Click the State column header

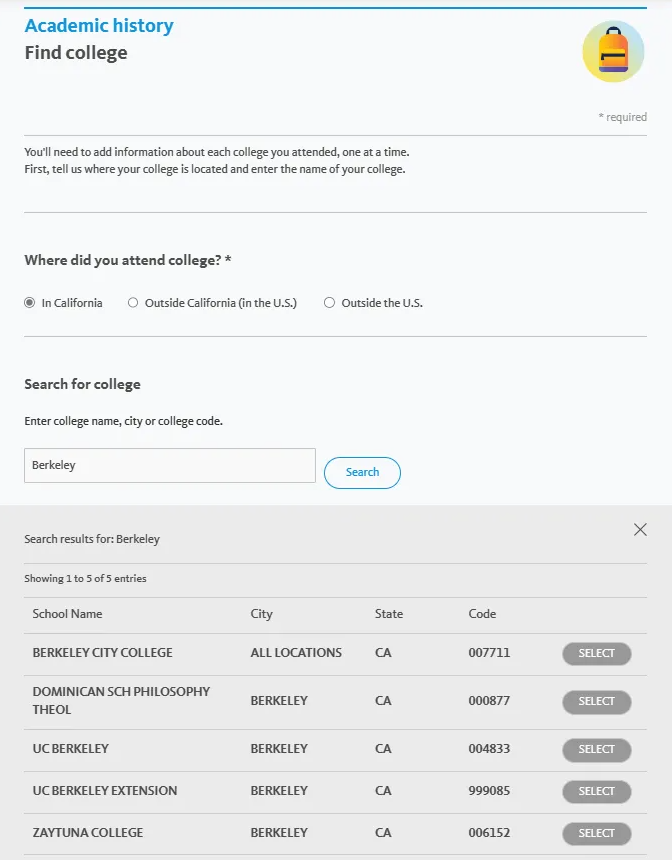(x=389, y=614)
